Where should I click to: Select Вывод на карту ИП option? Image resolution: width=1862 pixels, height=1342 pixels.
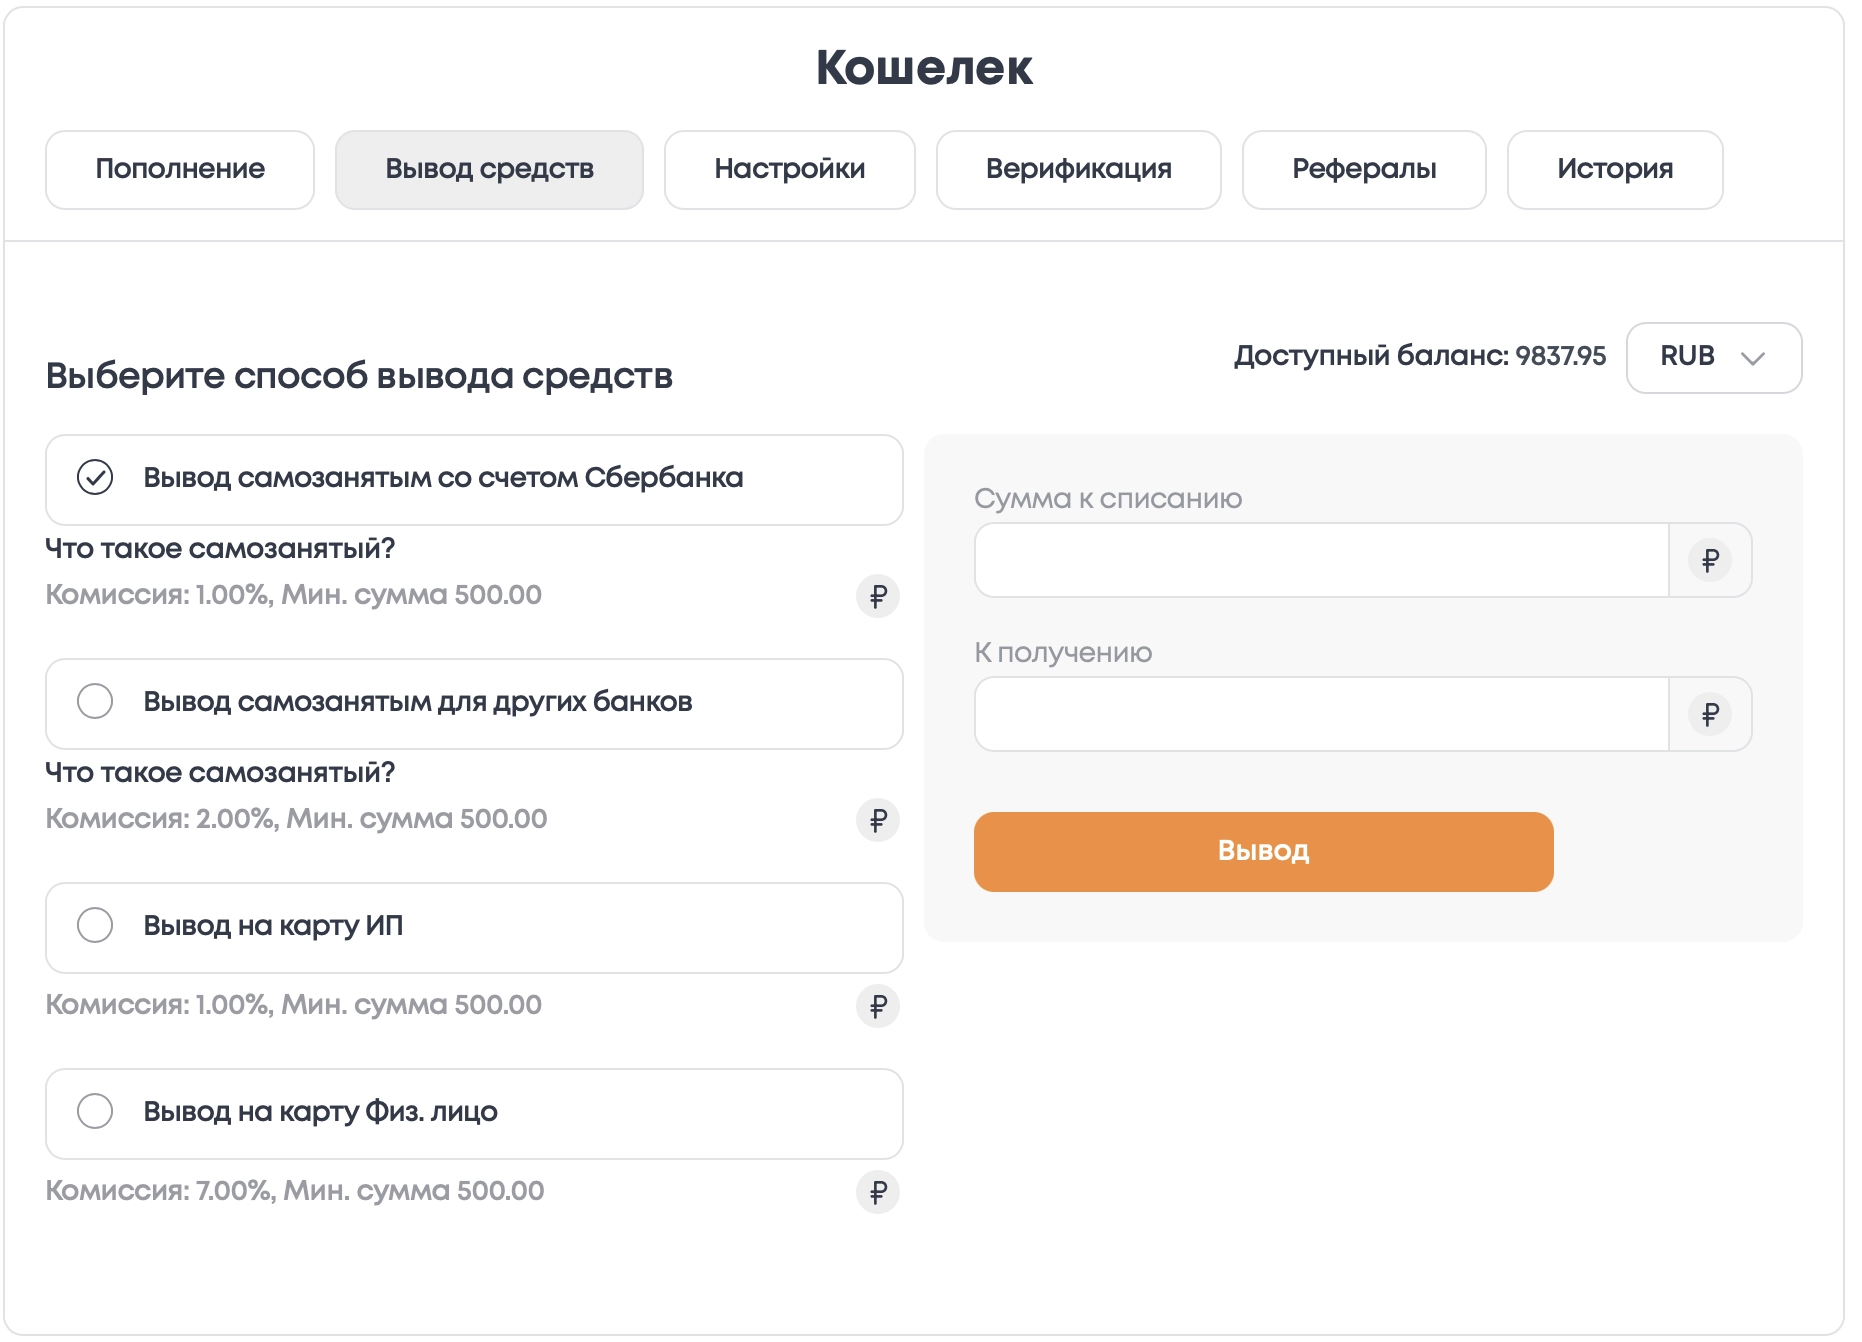[474, 928]
